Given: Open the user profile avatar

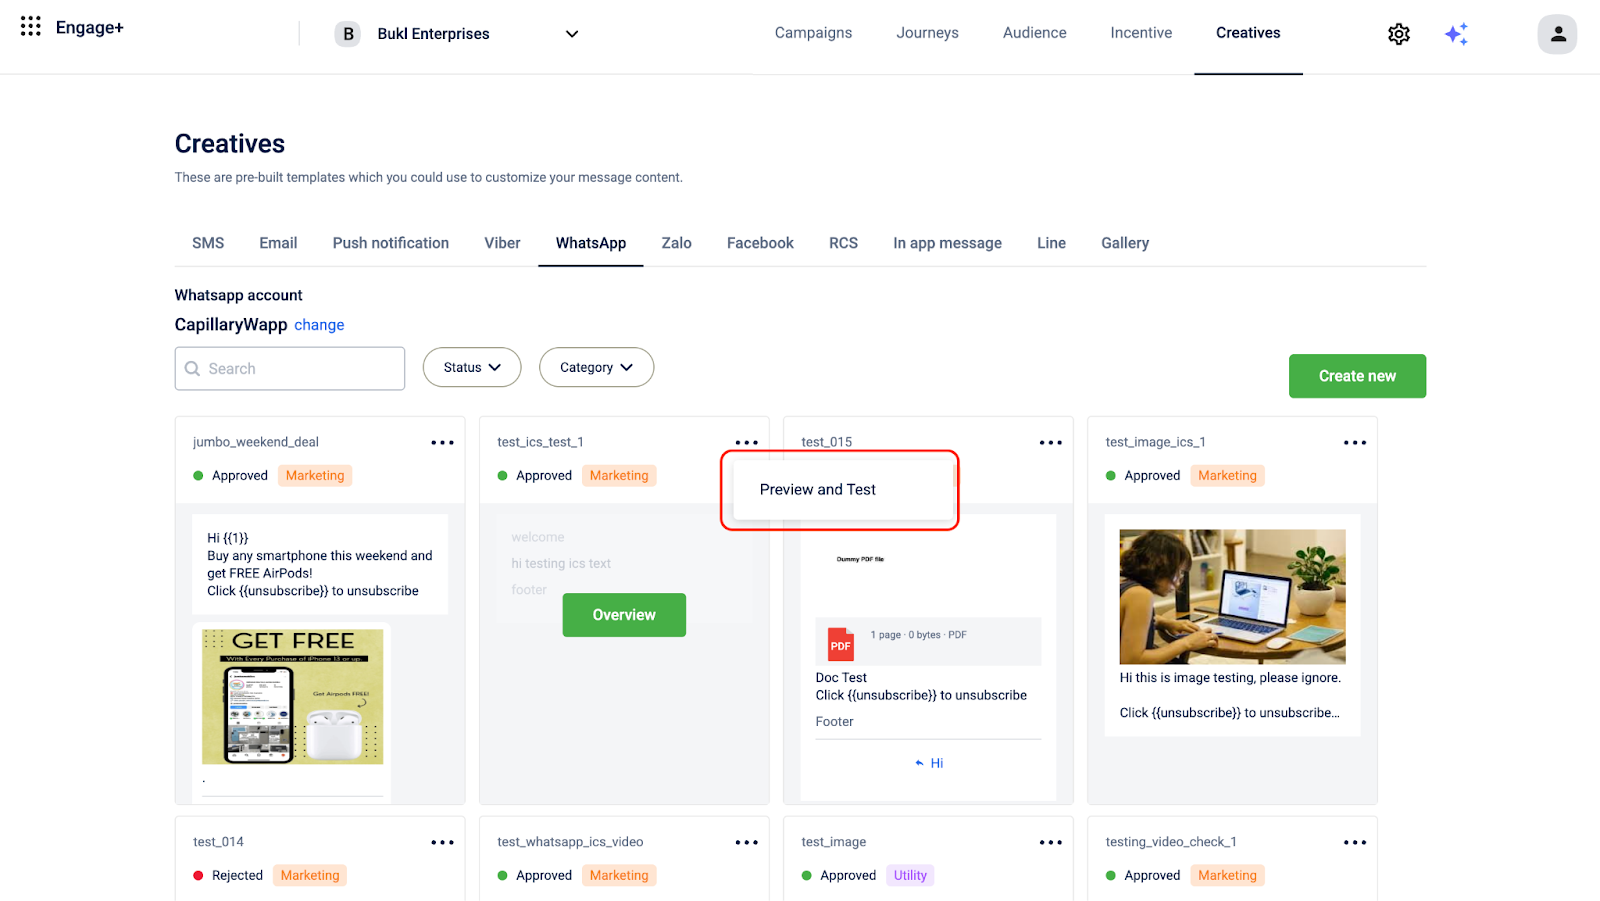Looking at the screenshot, I should coord(1557,34).
